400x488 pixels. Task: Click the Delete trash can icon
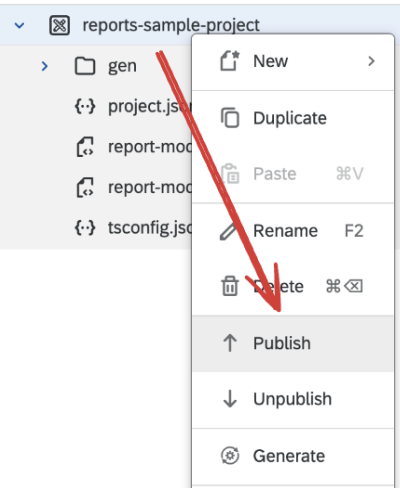pos(230,286)
